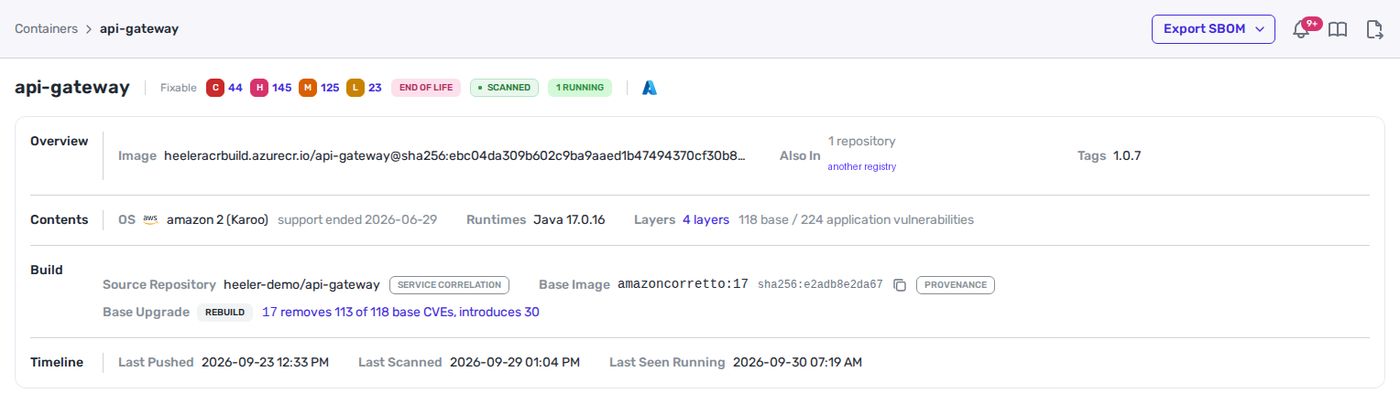Image resolution: width=1400 pixels, height=393 pixels.
Task: Open the Export SBOM dropdown
Action: [x=1213, y=29]
